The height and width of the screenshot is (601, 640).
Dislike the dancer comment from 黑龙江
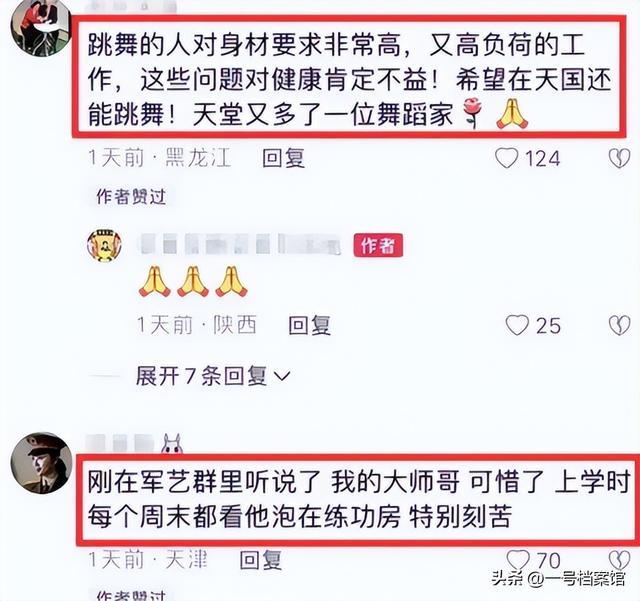[619, 158]
